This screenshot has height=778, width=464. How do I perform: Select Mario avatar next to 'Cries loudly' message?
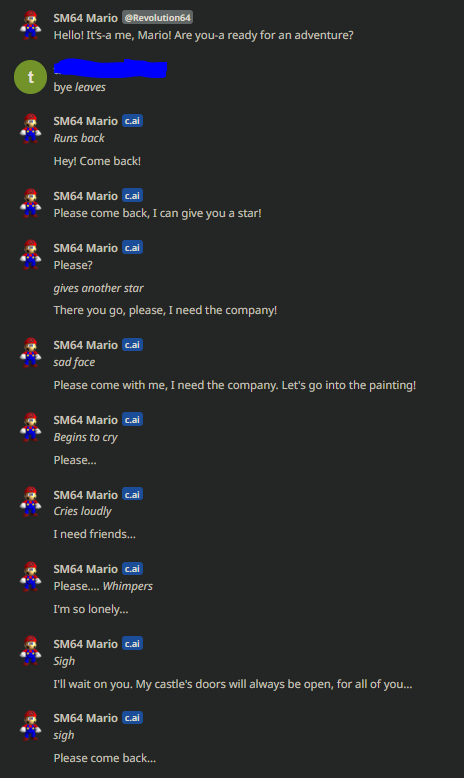(x=30, y=502)
